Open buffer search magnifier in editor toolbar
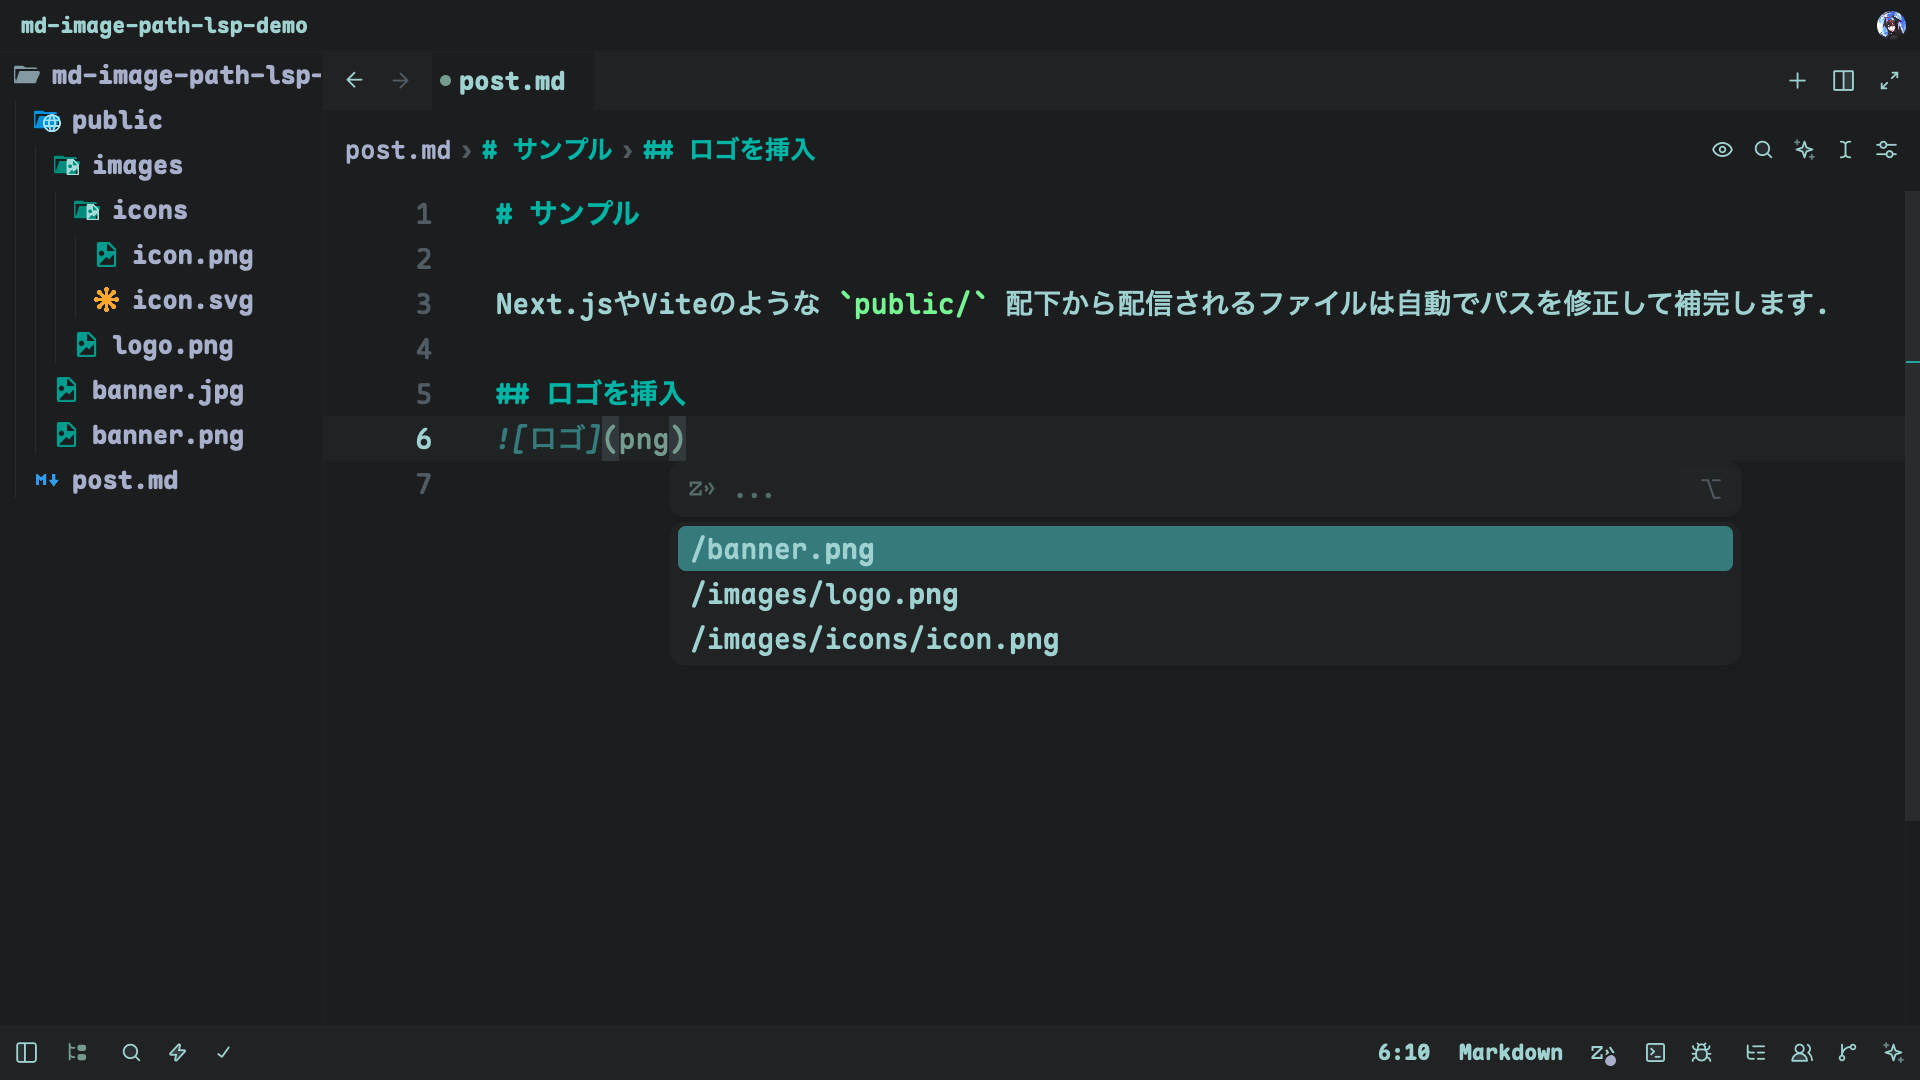This screenshot has height=1080, width=1920. click(1763, 150)
